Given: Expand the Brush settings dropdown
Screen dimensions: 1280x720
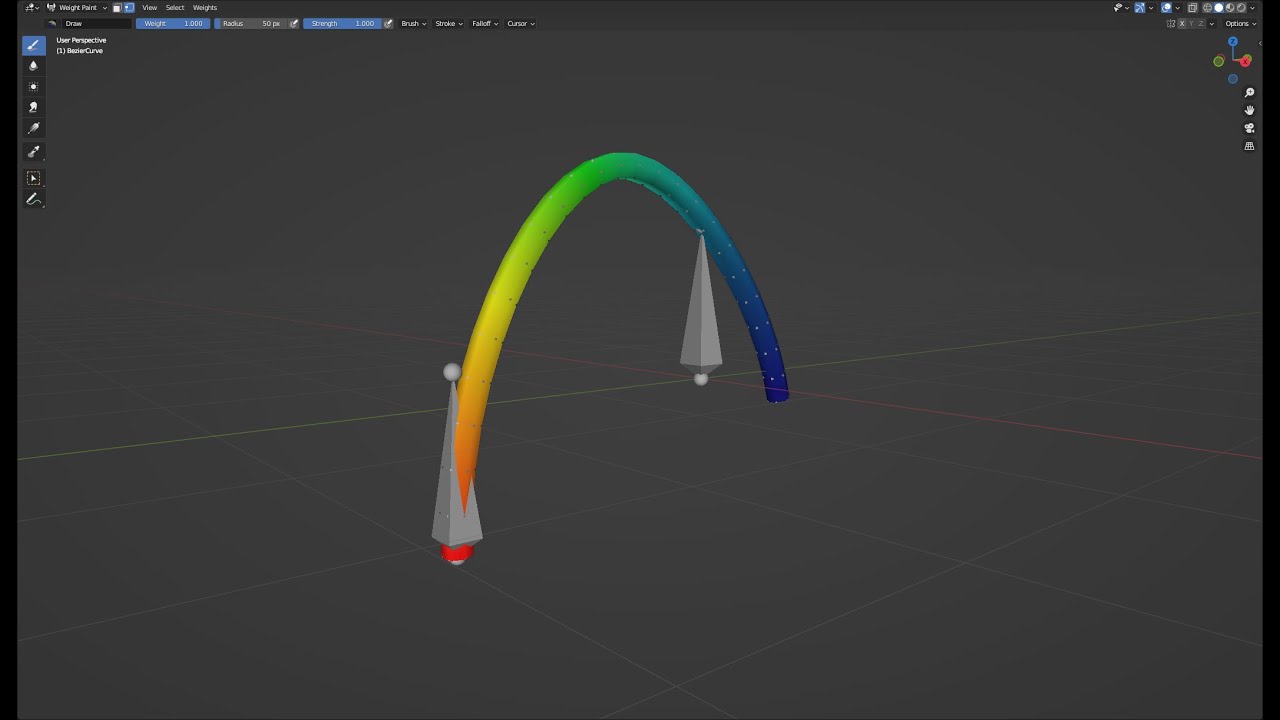Looking at the screenshot, I should (x=413, y=23).
